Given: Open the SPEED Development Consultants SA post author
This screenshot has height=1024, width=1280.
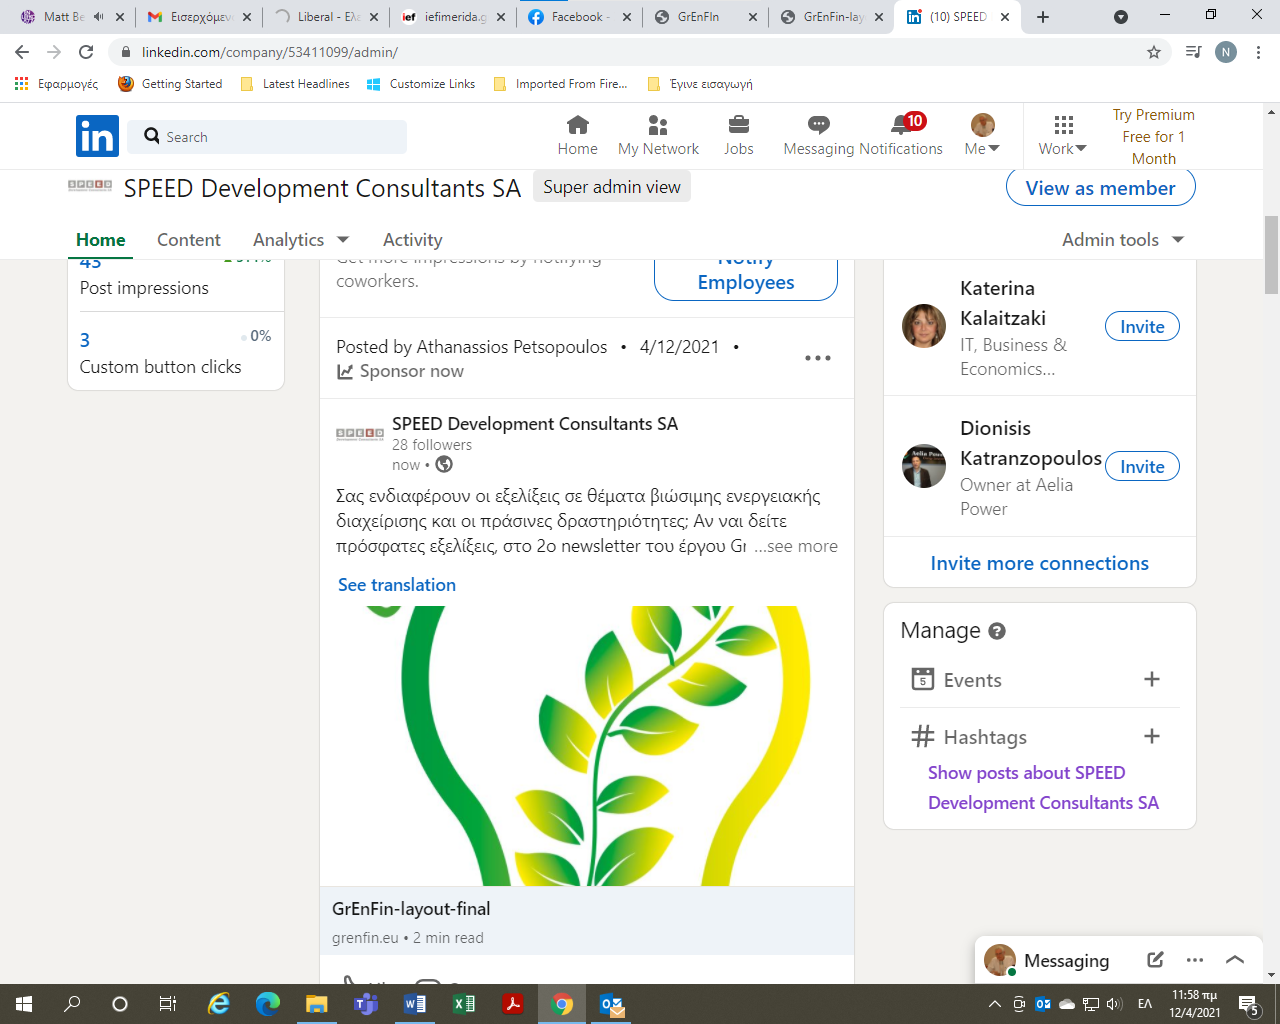Looking at the screenshot, I should [535, 424].
